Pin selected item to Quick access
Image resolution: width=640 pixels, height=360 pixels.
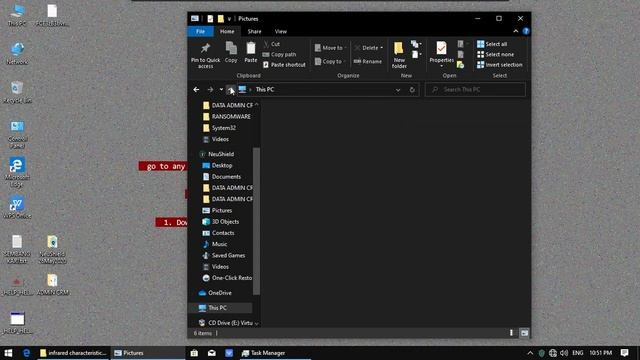205,55
